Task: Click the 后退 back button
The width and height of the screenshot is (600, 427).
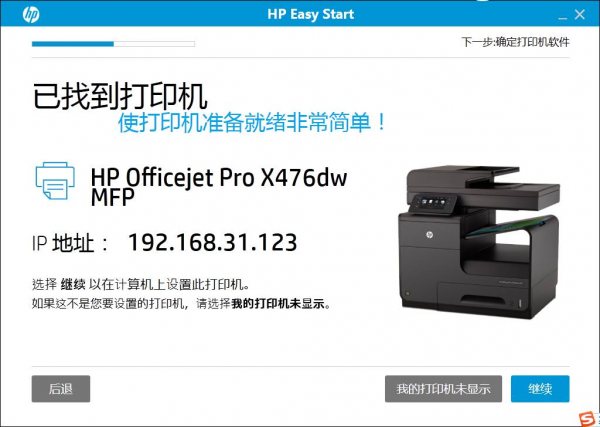Action: point(61,389)
